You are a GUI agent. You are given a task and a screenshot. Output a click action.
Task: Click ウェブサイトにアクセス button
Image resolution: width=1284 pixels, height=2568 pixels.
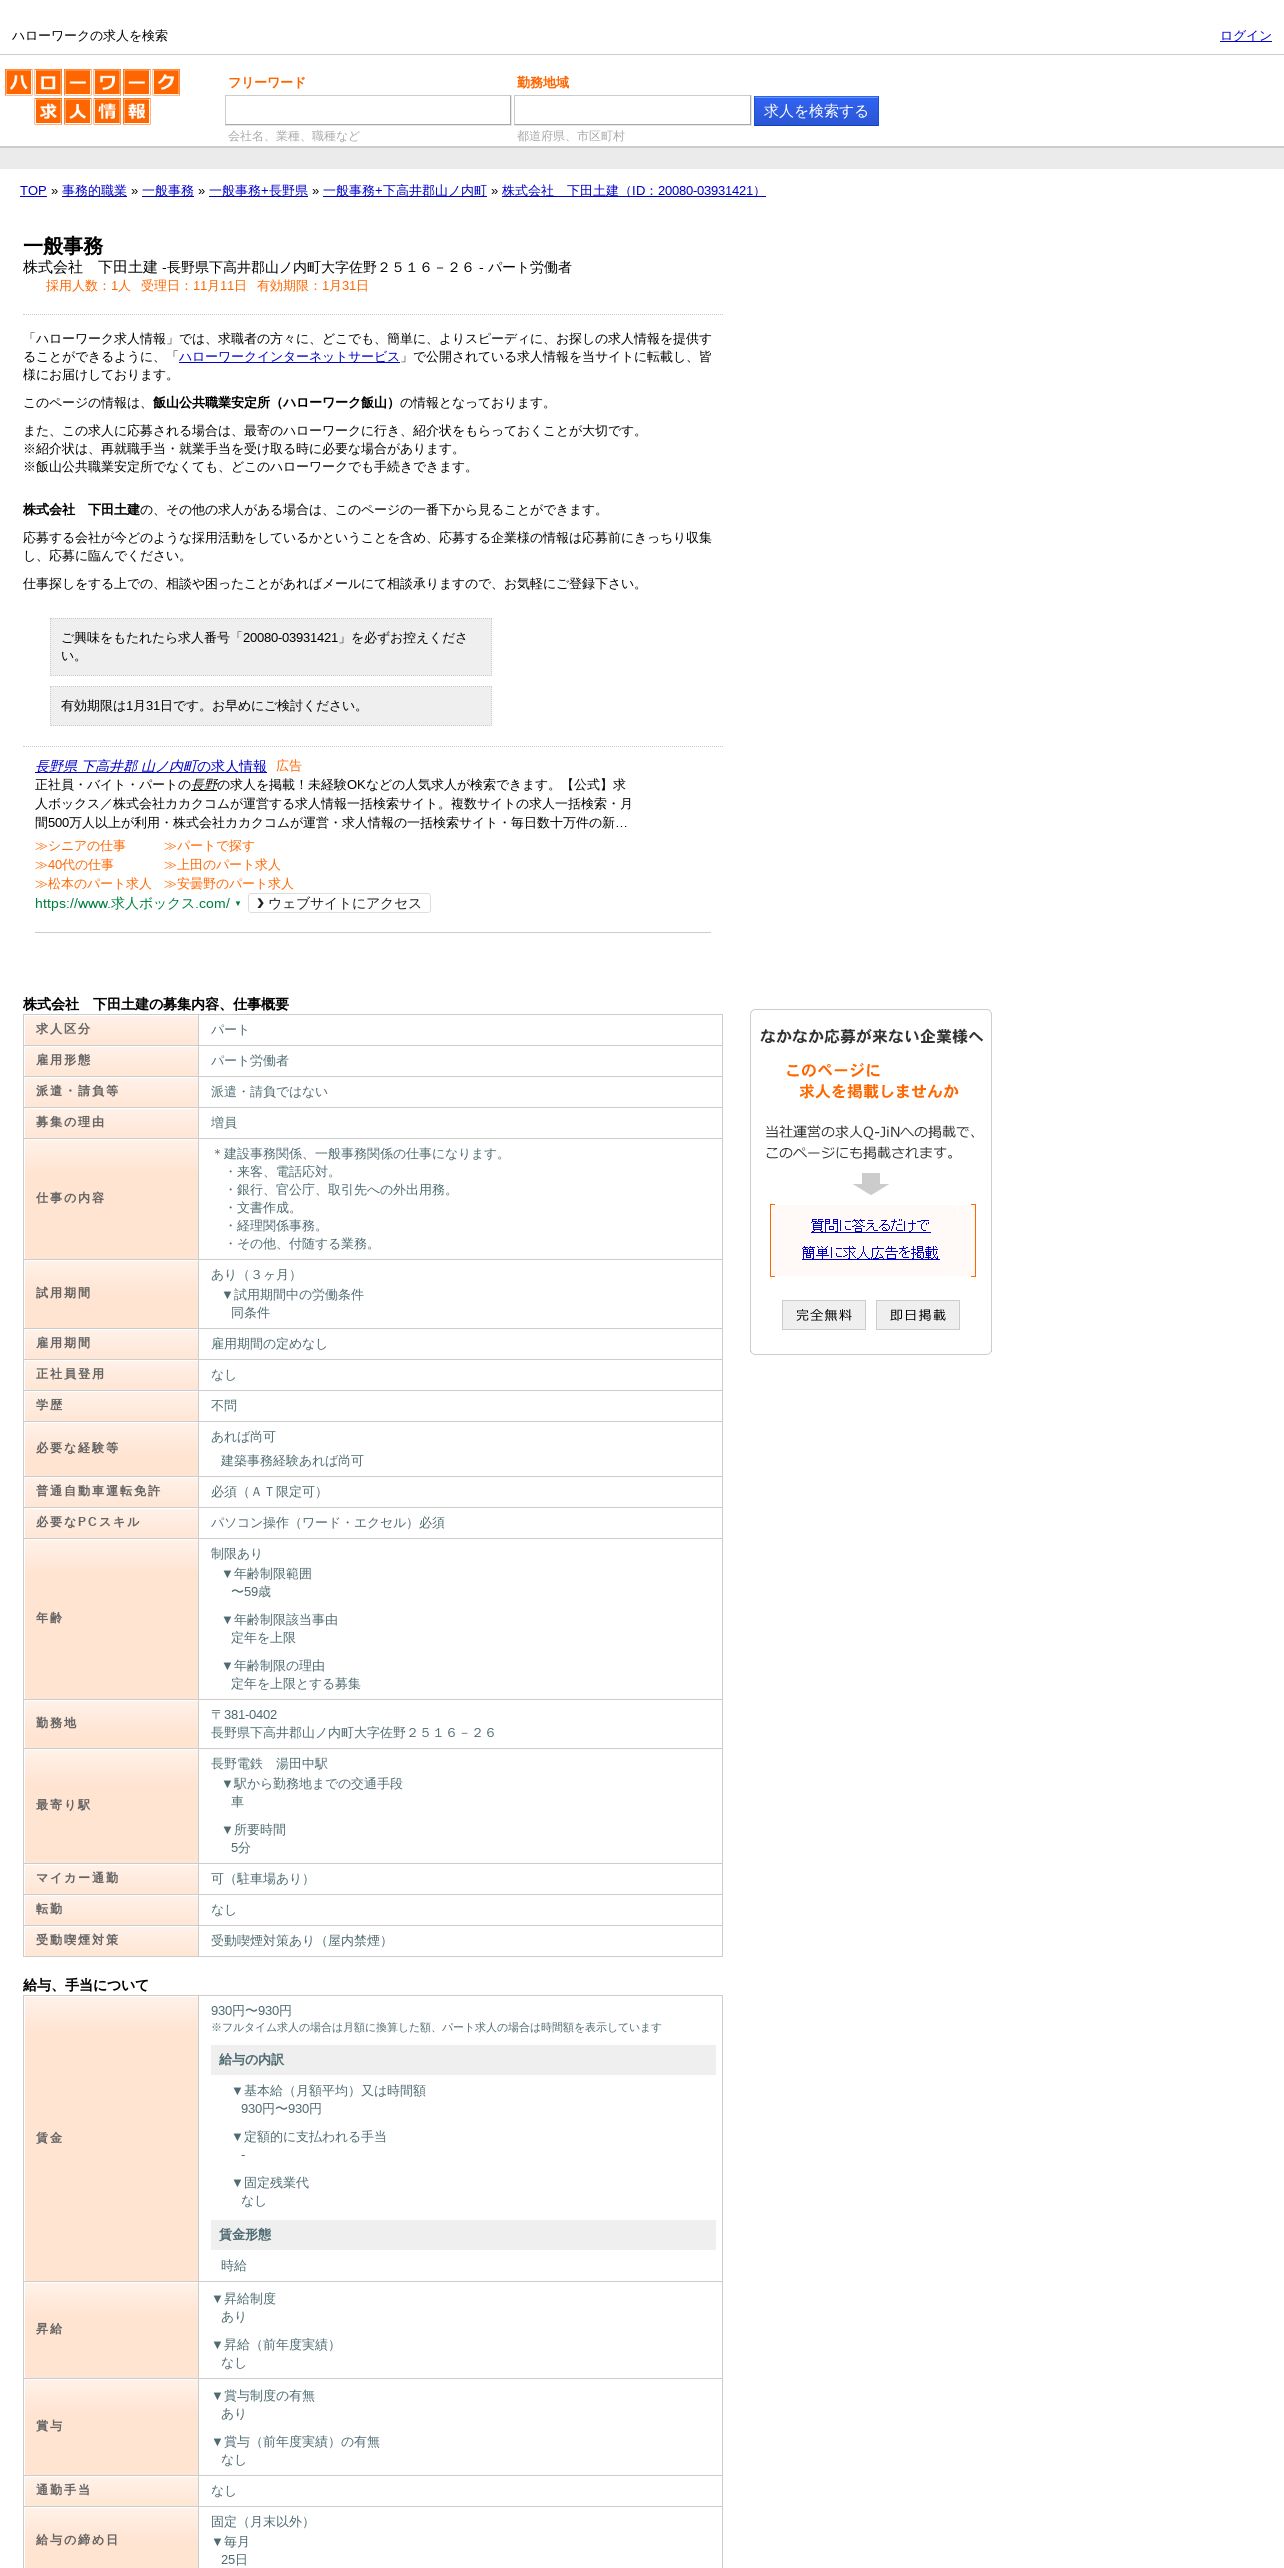pyautogui.click(x=339, y=903)
